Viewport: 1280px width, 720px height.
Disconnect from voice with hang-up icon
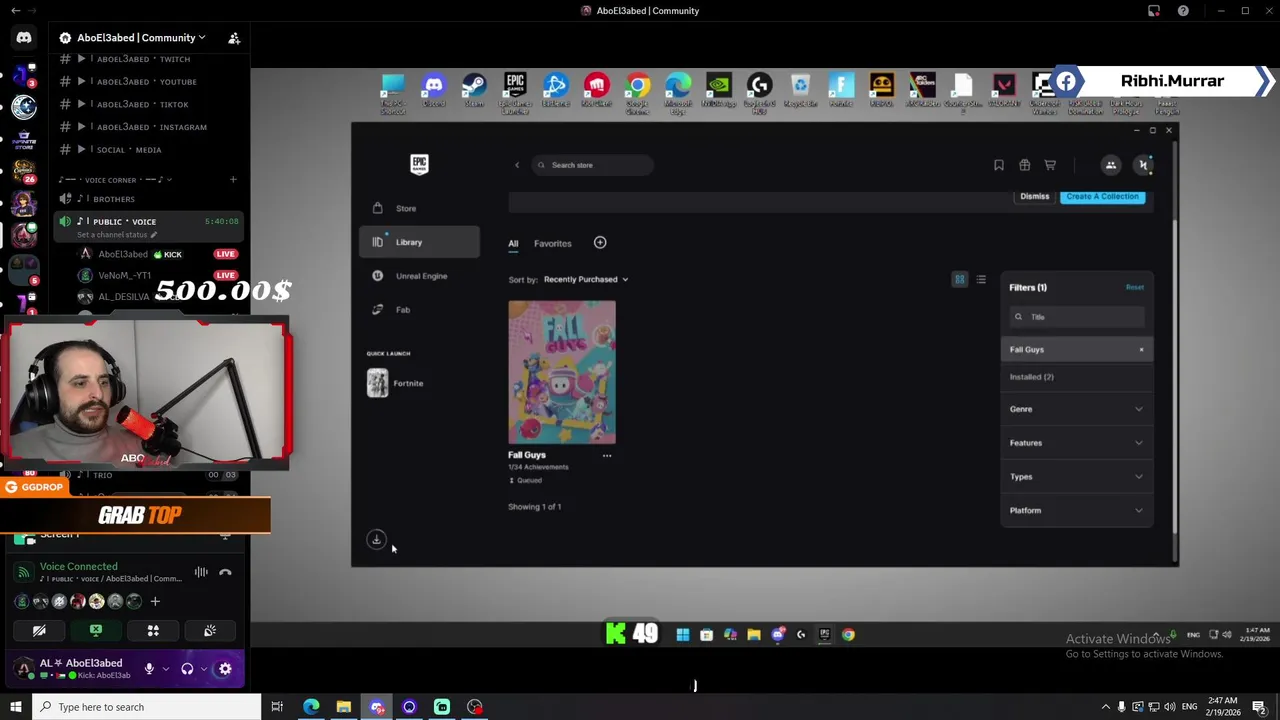[x=225, y=572]
